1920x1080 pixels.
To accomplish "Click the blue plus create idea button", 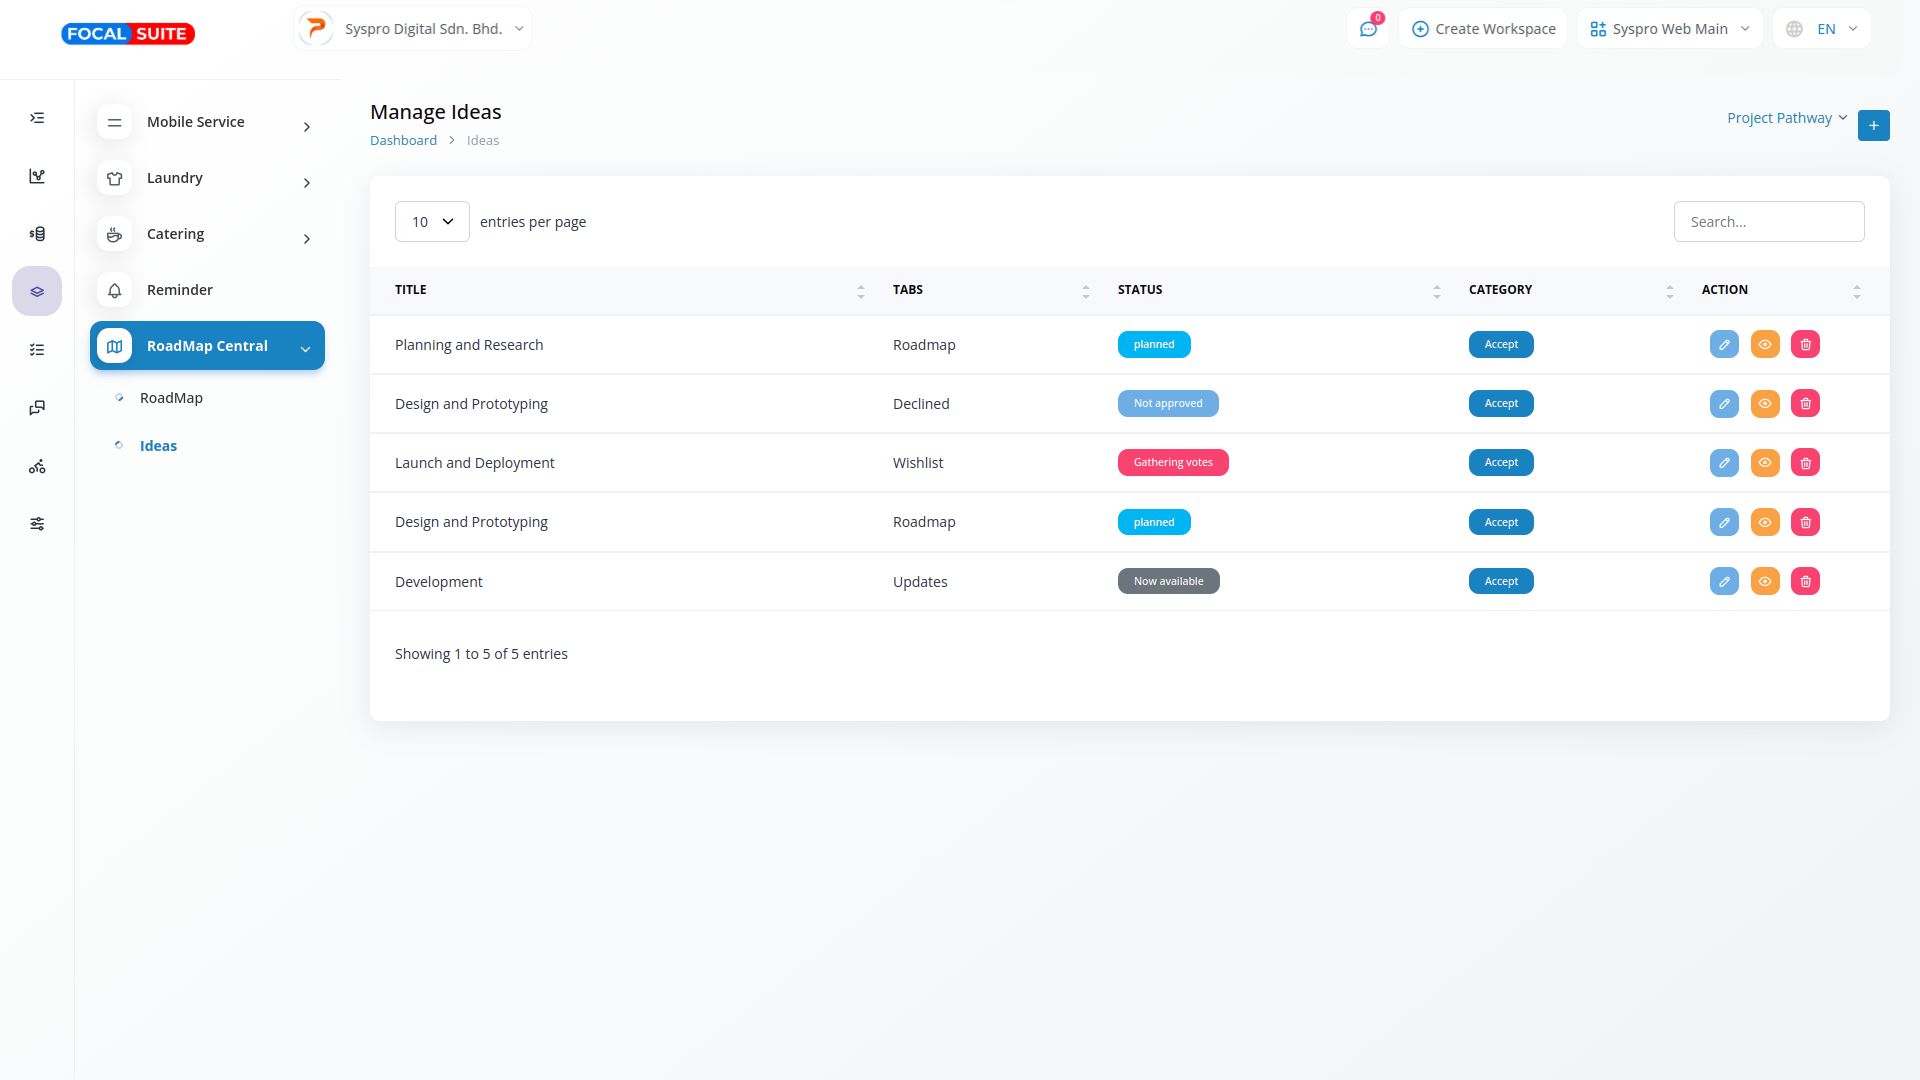I will click(1873, 126).
